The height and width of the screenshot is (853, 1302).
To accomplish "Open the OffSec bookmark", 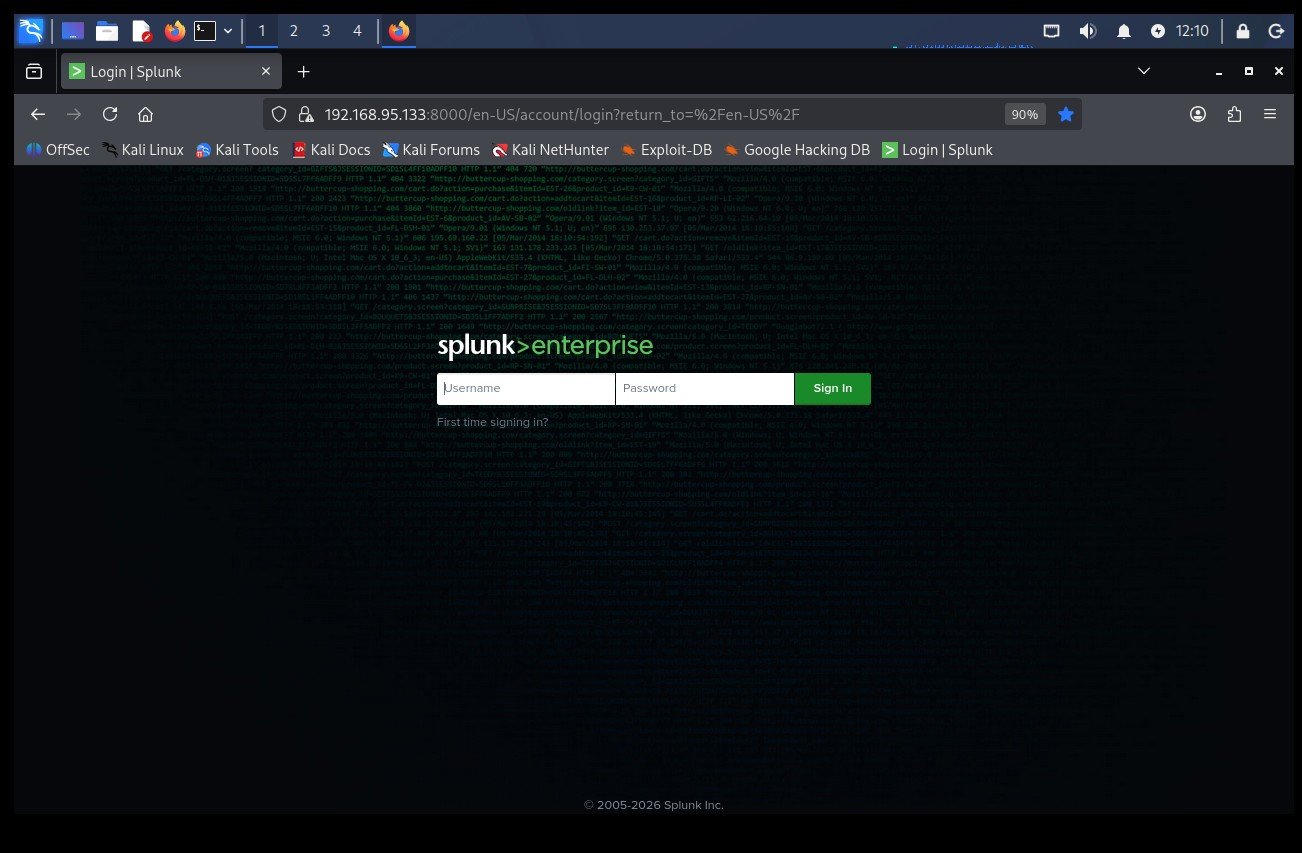I will click(58, 150).
